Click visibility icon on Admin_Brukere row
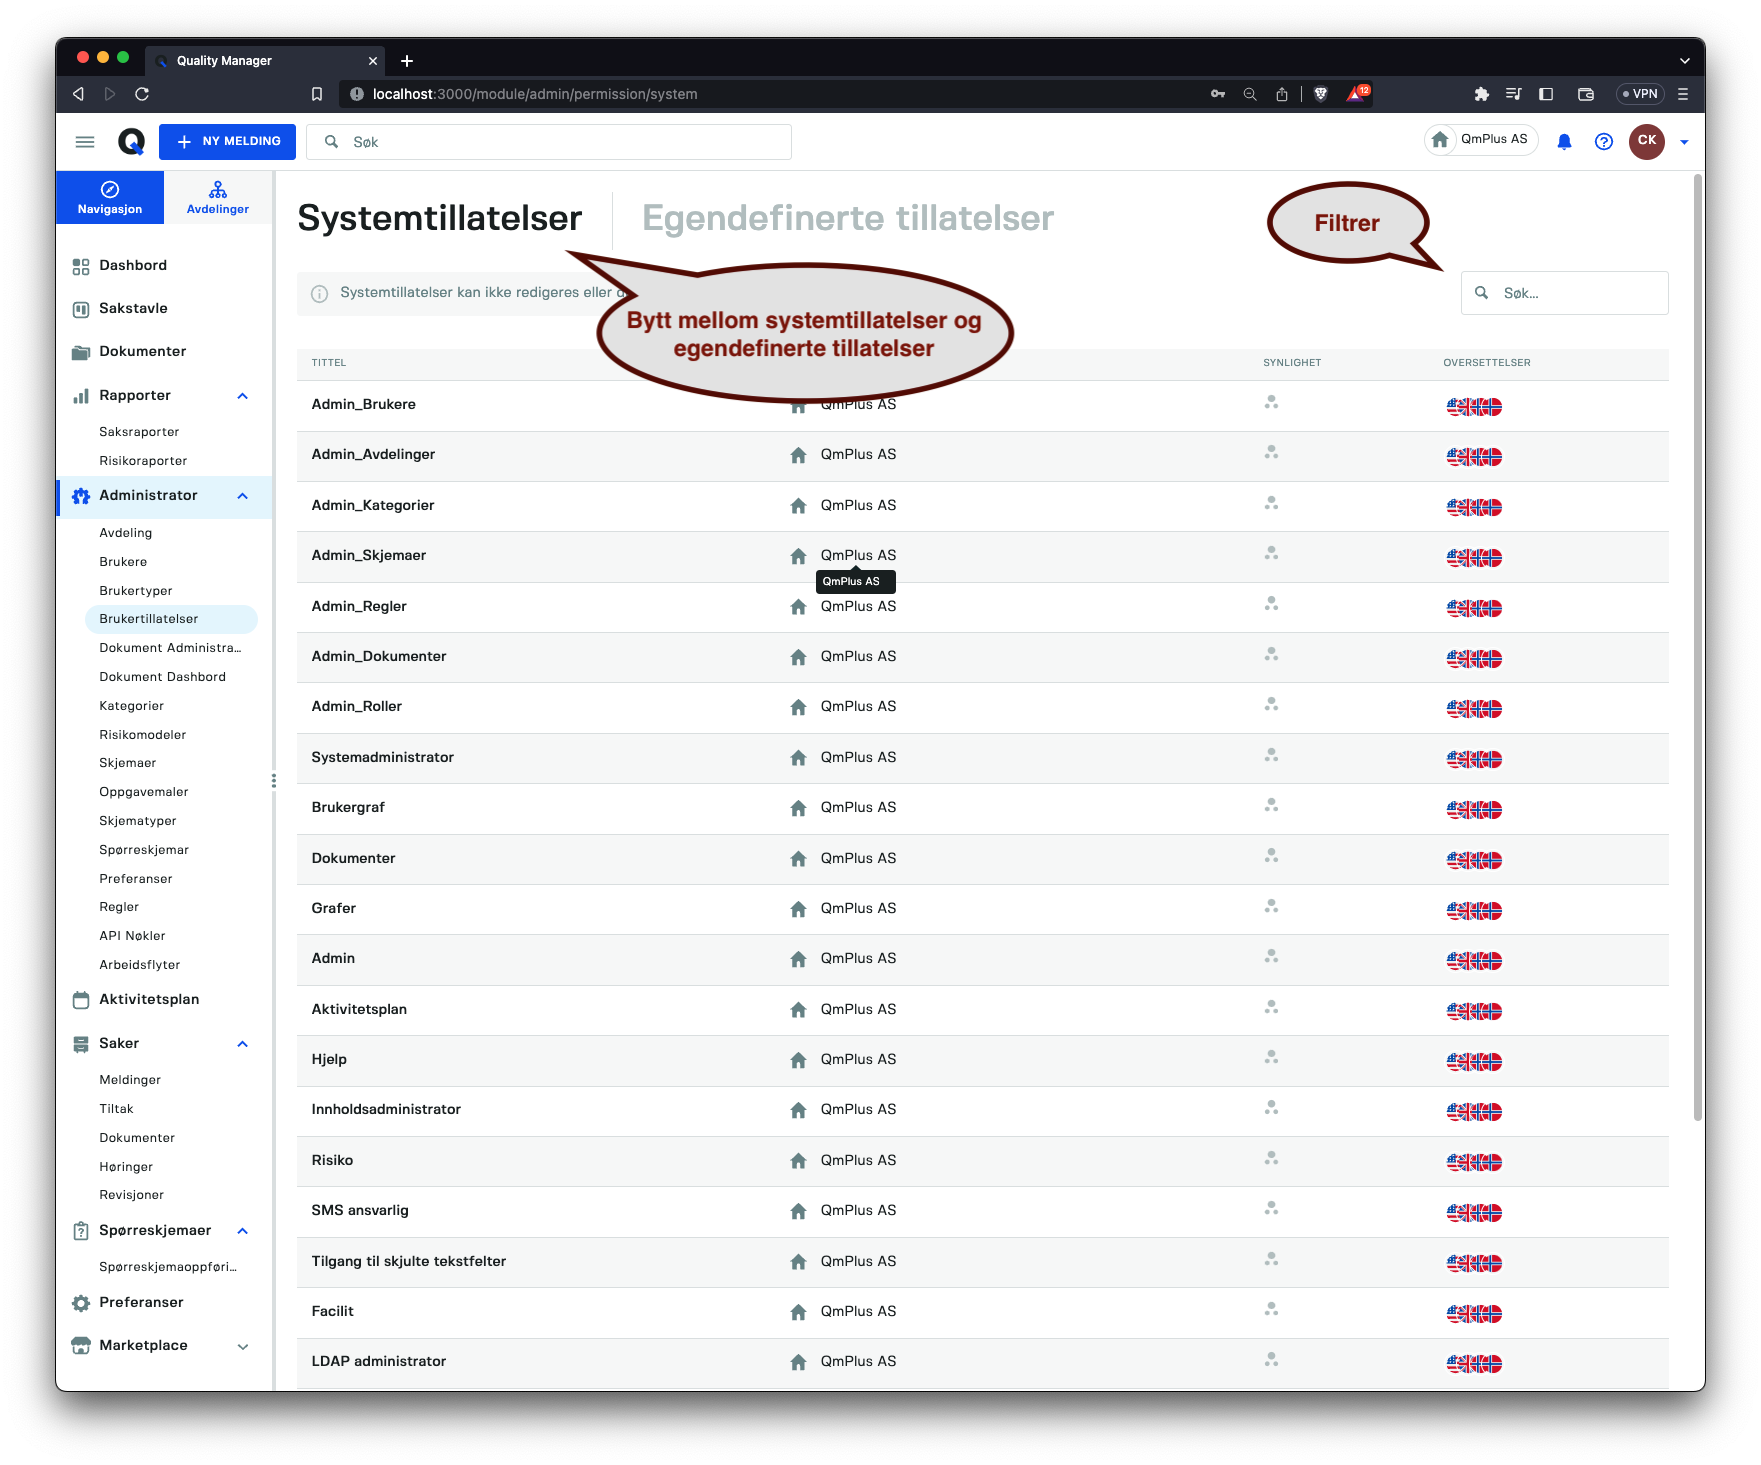The image size is (1761, 1465). click(x=1271, y=403)
